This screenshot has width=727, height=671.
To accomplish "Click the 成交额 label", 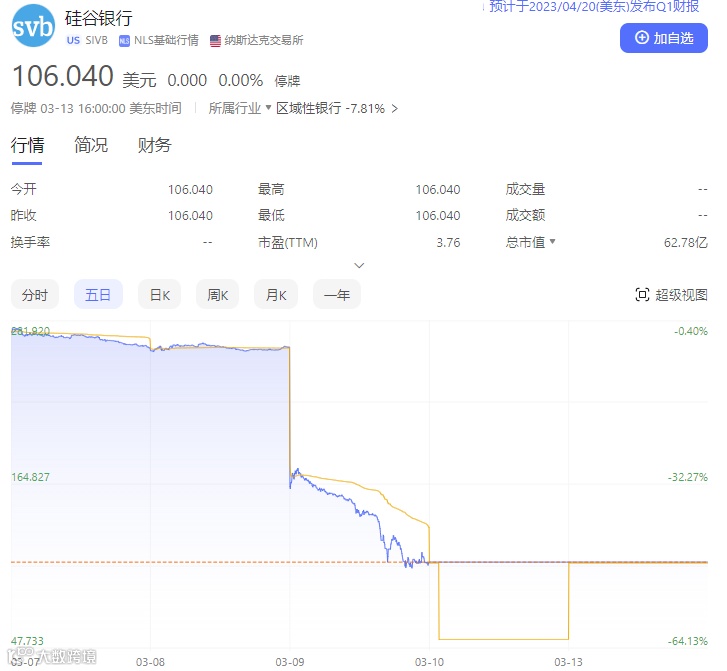I will click(525, 216).
